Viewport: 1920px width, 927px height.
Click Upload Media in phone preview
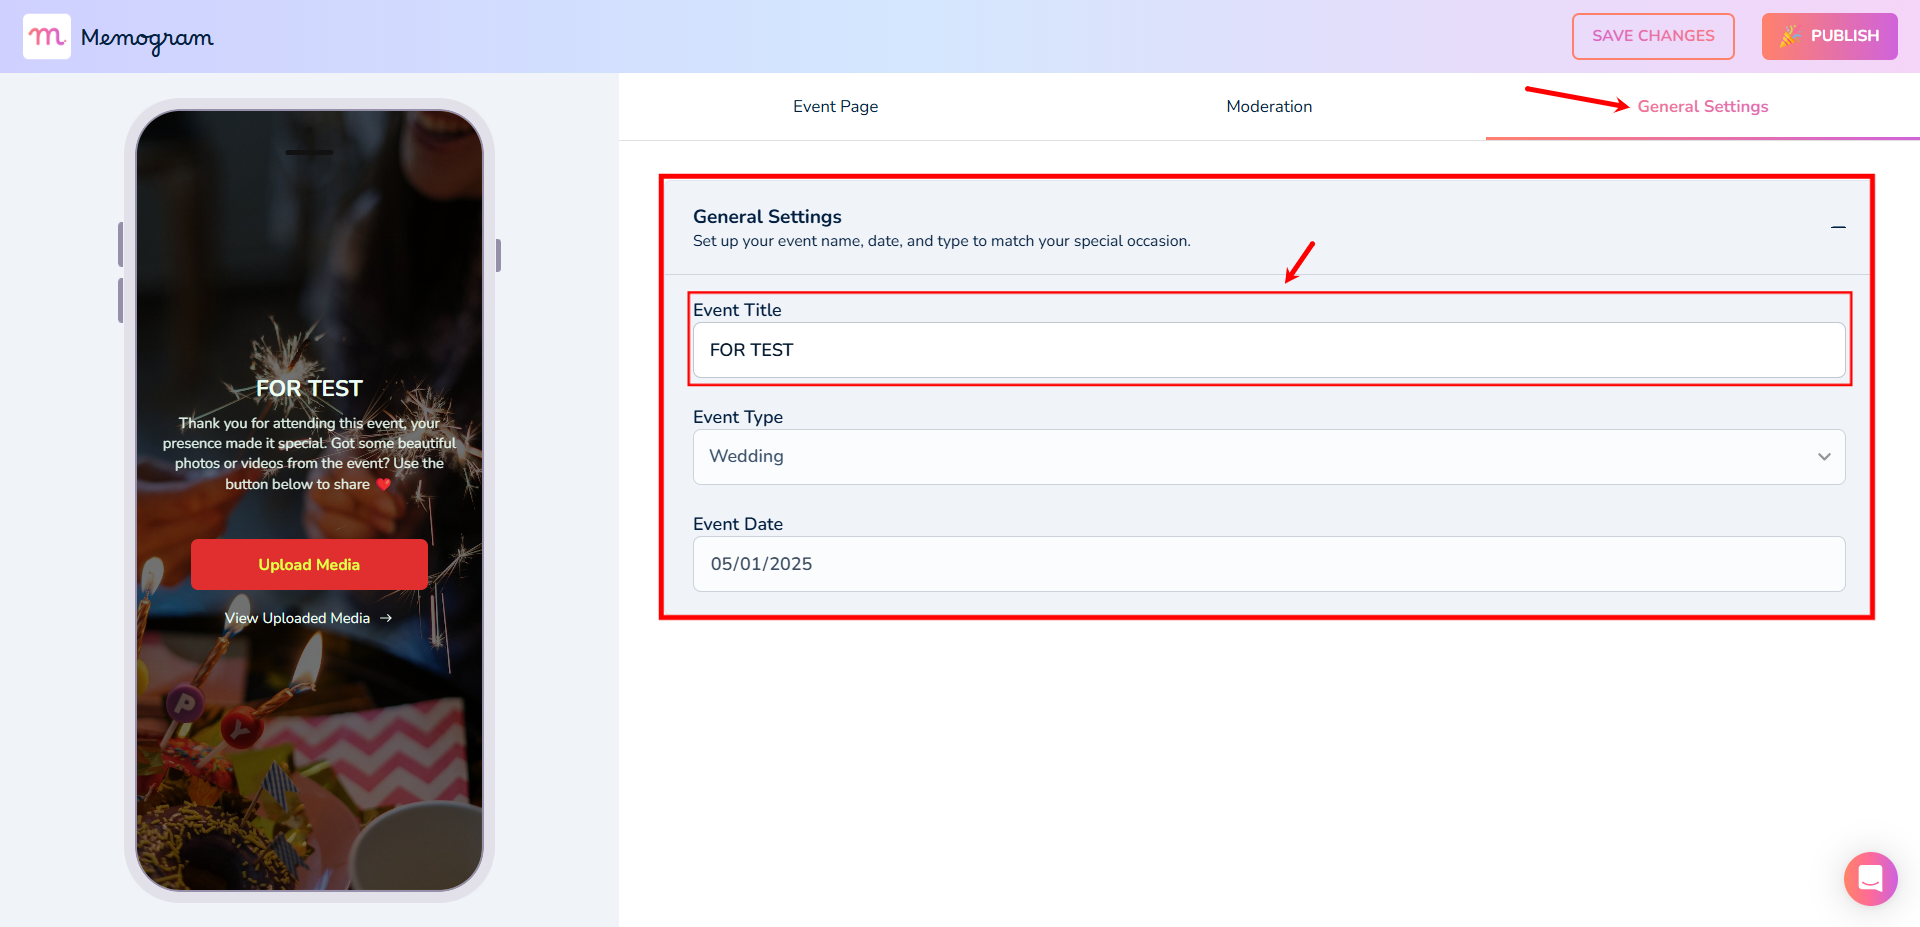(309, 565)
